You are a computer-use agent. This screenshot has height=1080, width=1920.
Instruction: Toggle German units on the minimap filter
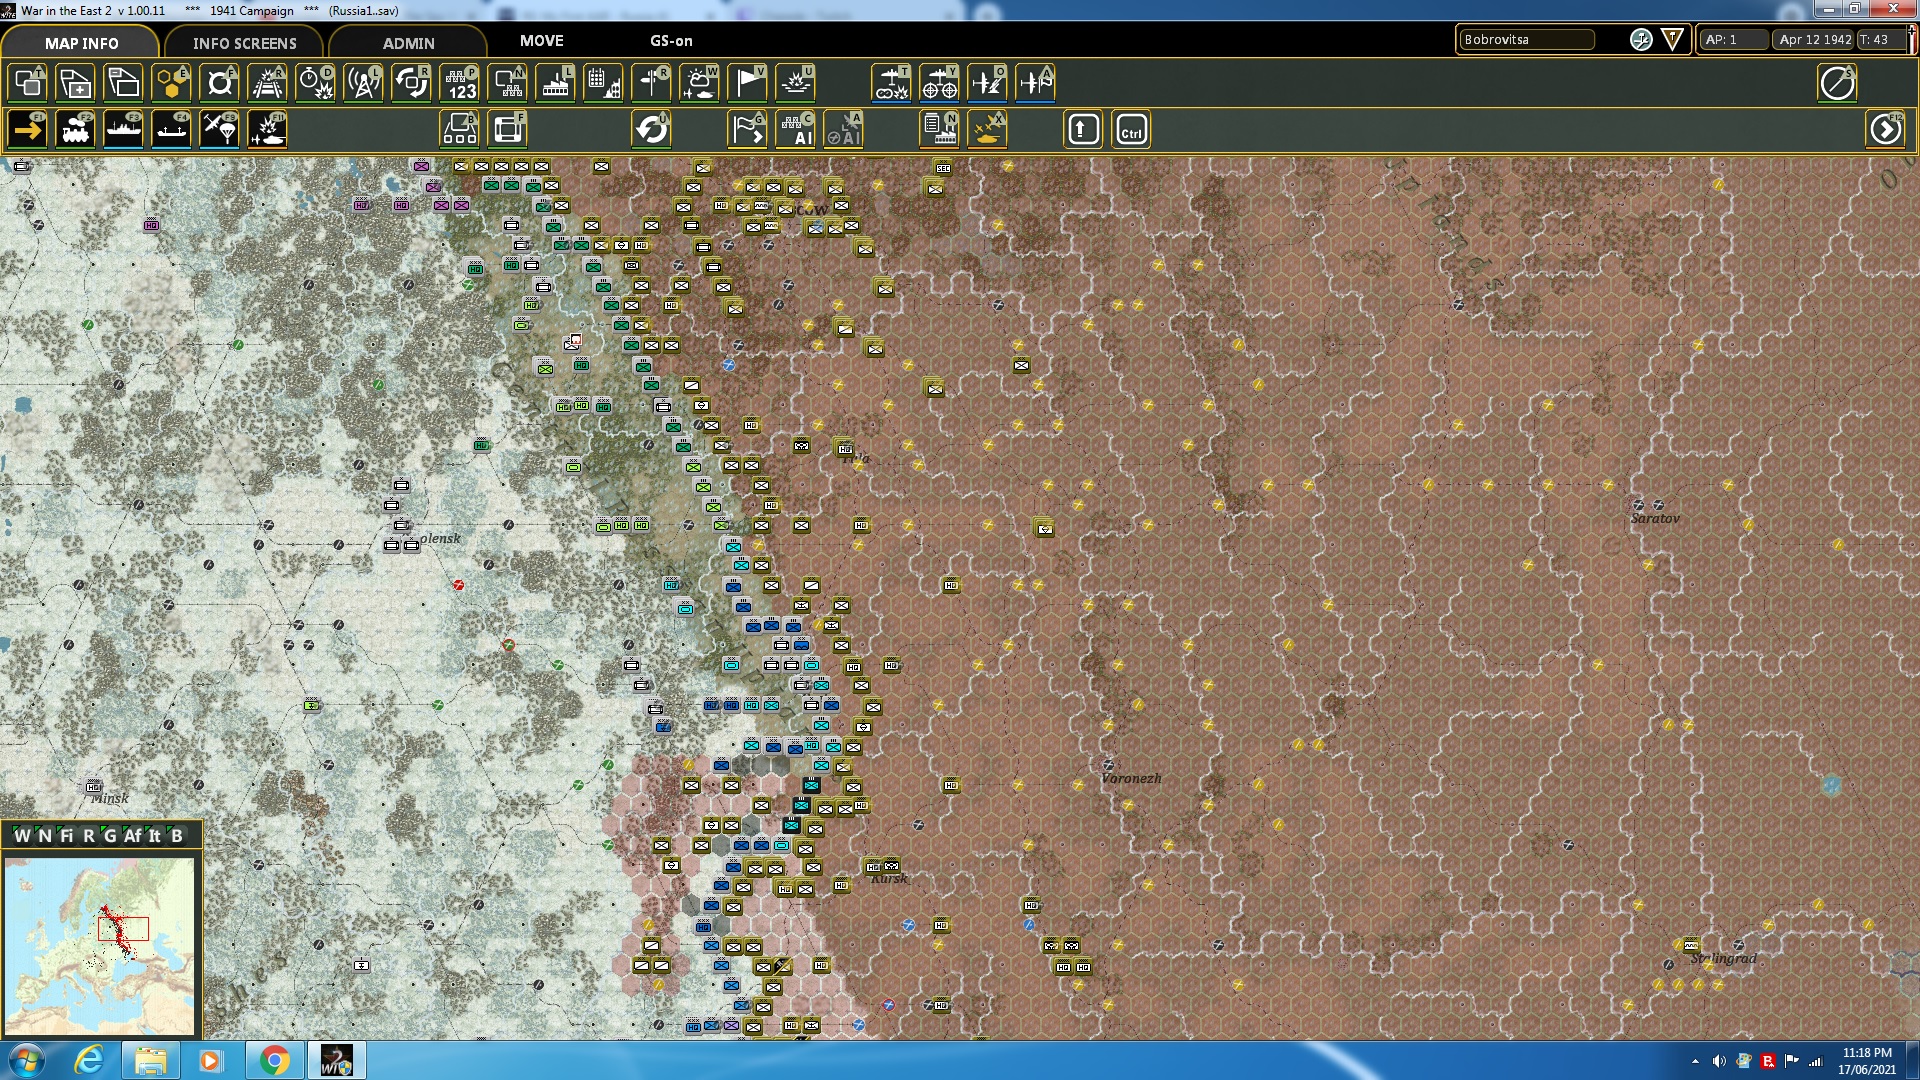[110, 836]
